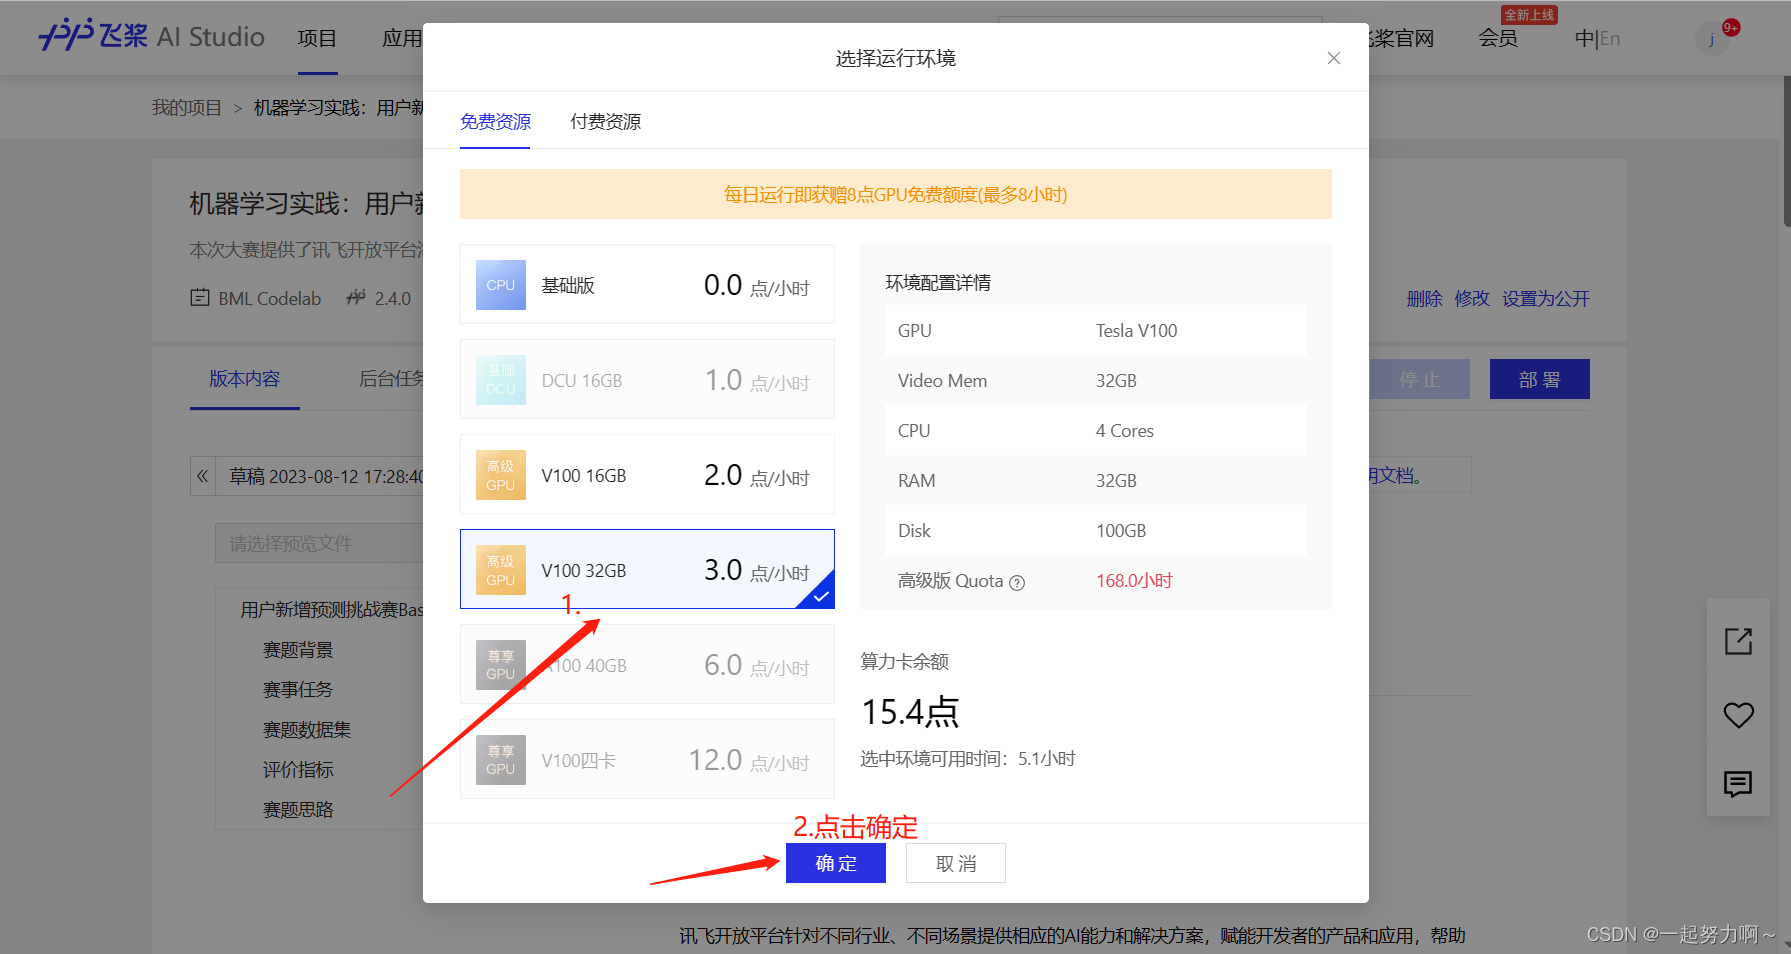Click the 部署 button
The height and width of the screenshot is (954, 1791).
(x=1540, y=379)
